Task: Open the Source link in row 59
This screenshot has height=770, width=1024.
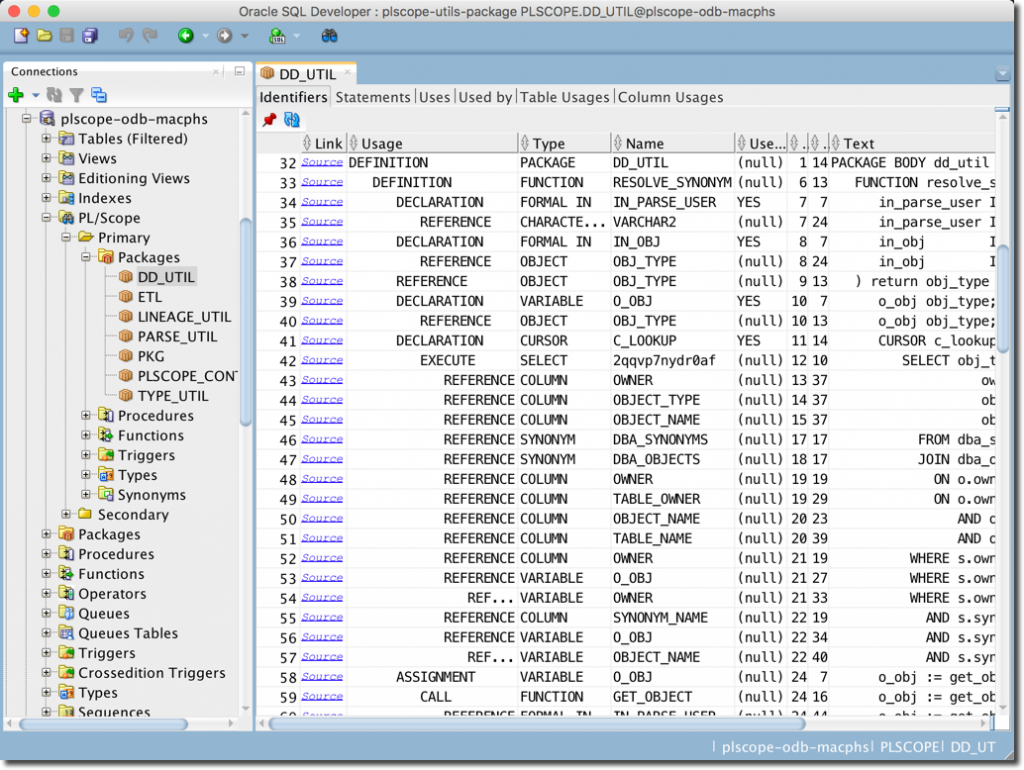Action: [322, 696]
